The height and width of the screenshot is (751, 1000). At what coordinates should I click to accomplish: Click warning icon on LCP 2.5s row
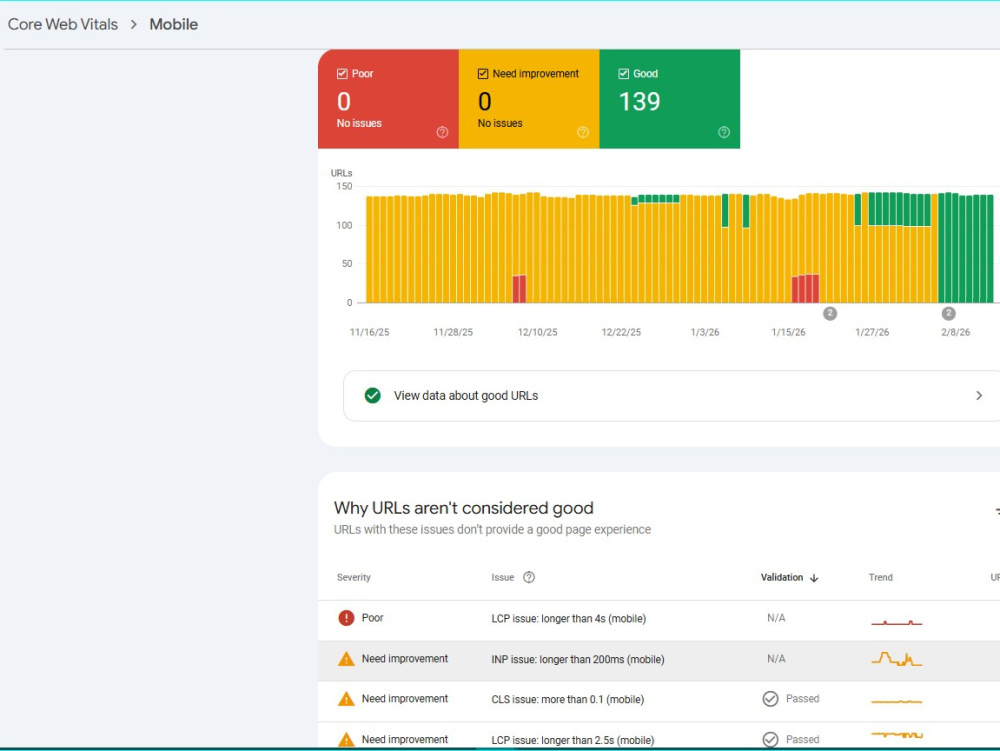pyautogui.click(x=346, y=740)
